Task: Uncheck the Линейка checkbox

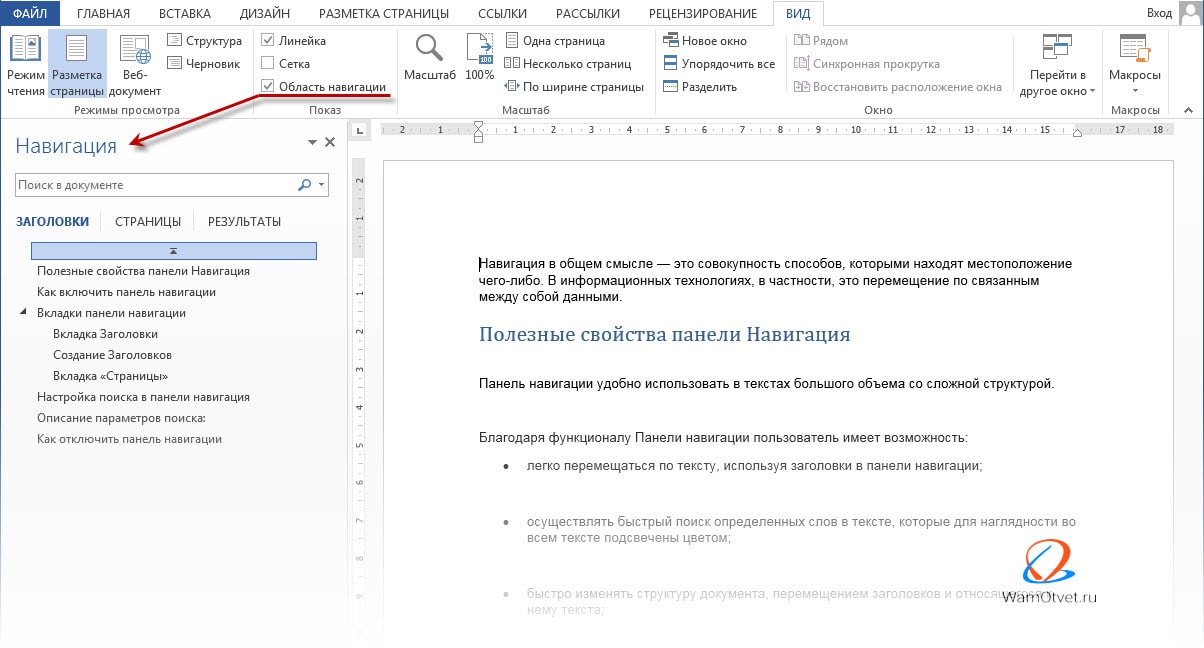Action: point(267,41)
